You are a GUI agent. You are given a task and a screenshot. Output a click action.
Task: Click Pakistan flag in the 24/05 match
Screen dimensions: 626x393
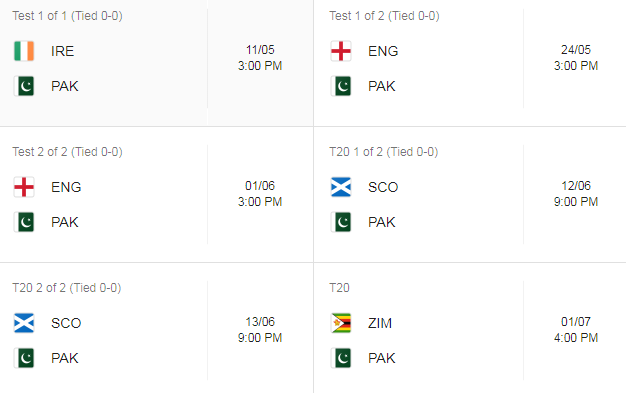point(341,86)
